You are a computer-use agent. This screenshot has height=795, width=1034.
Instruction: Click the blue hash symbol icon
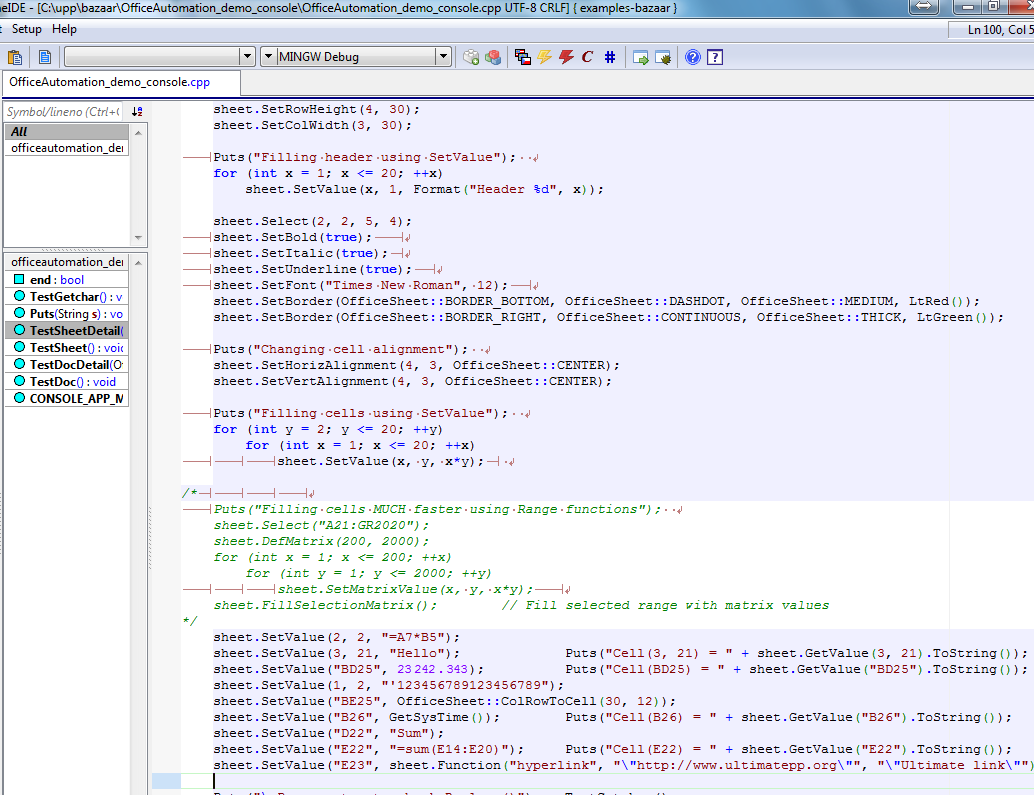(x=610, y=57)
